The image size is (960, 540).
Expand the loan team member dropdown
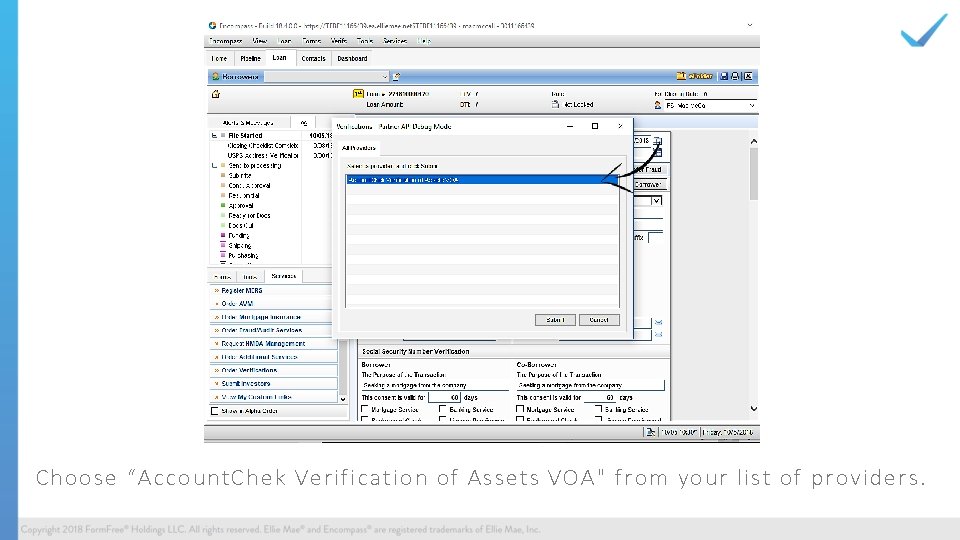click(x=752, y=105)
